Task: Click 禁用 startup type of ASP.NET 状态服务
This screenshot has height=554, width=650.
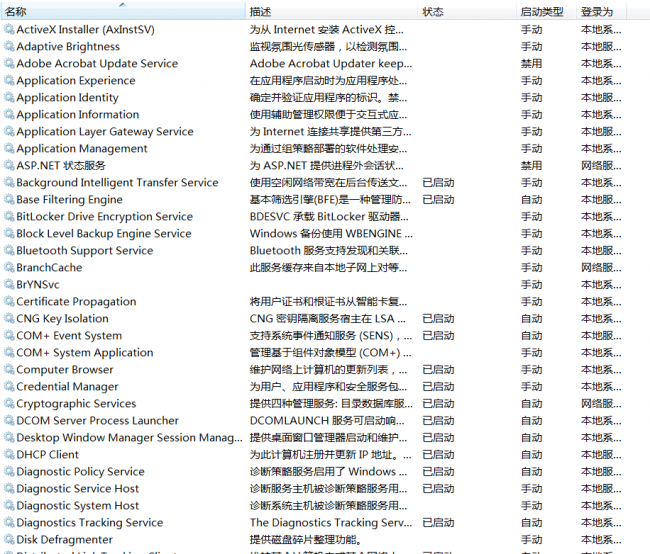Action: 531,165
